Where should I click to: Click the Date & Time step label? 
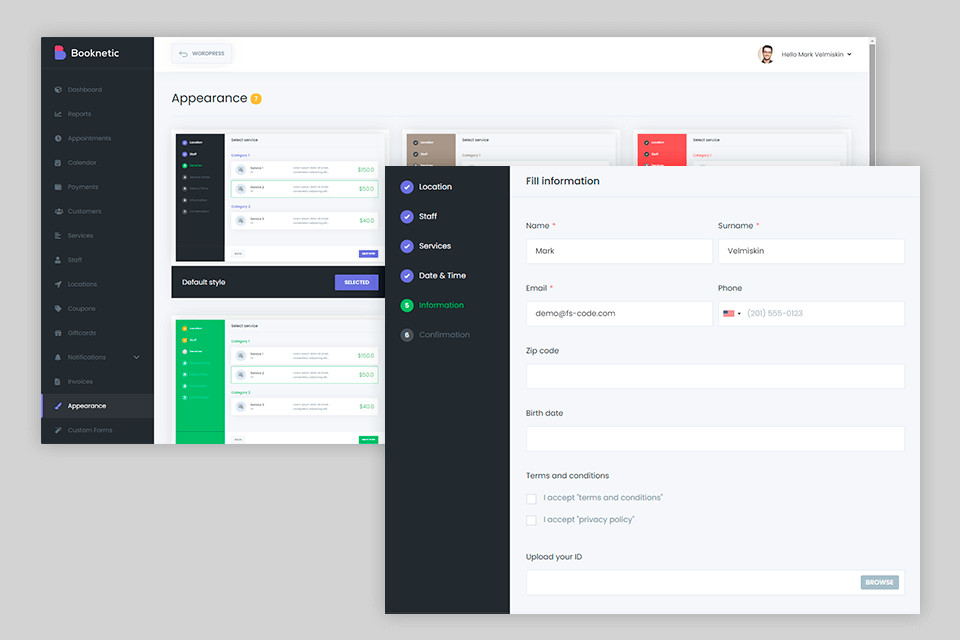point(442,276)
